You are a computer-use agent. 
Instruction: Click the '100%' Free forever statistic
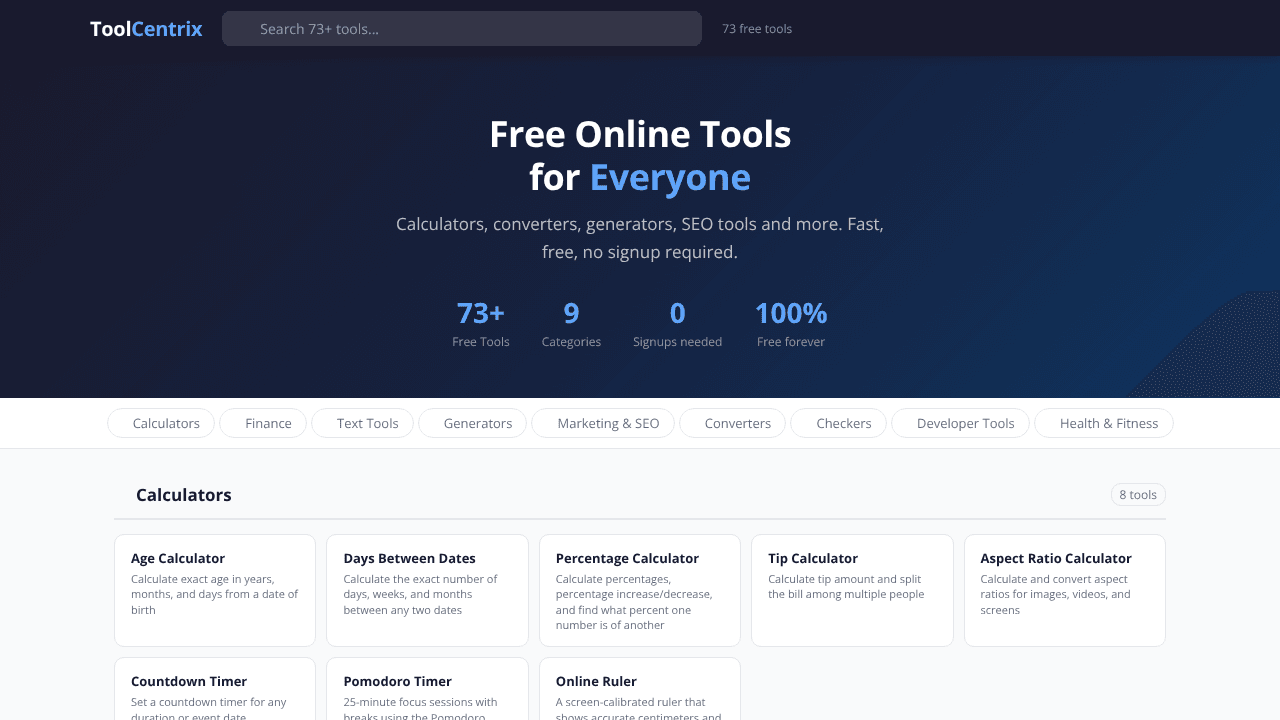(x=791, y=324)
